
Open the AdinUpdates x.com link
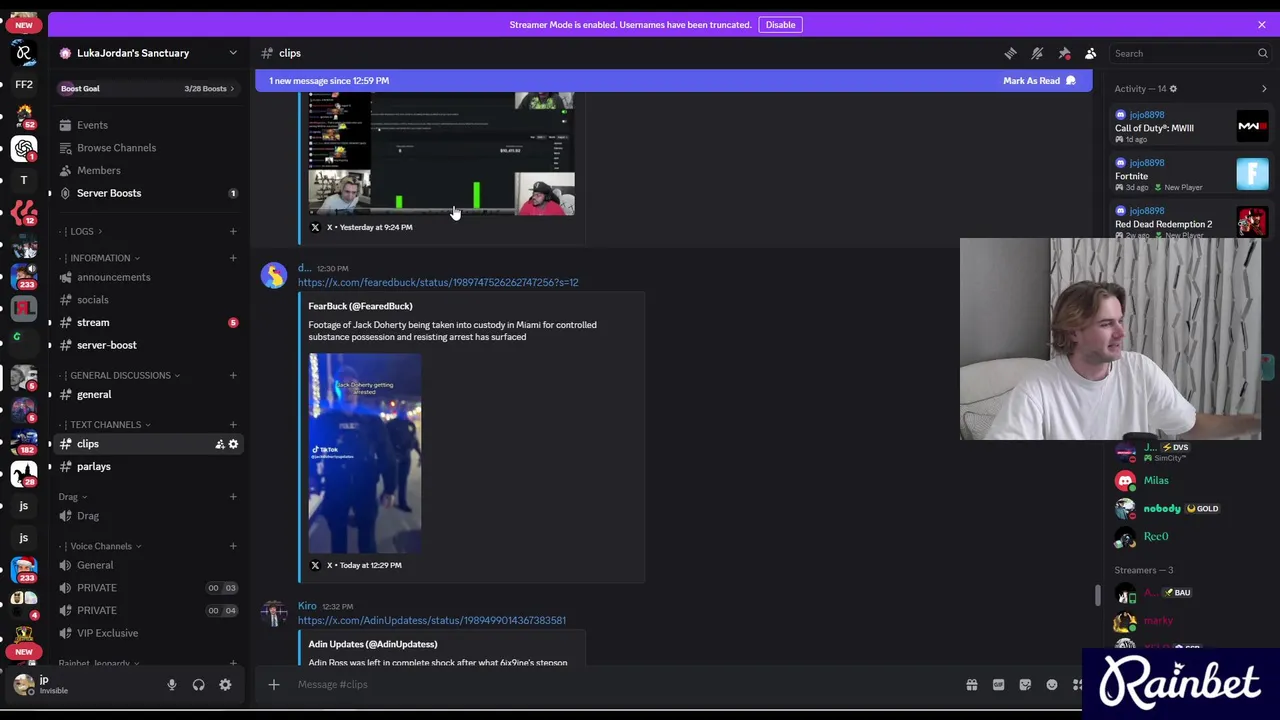[432, 620]
